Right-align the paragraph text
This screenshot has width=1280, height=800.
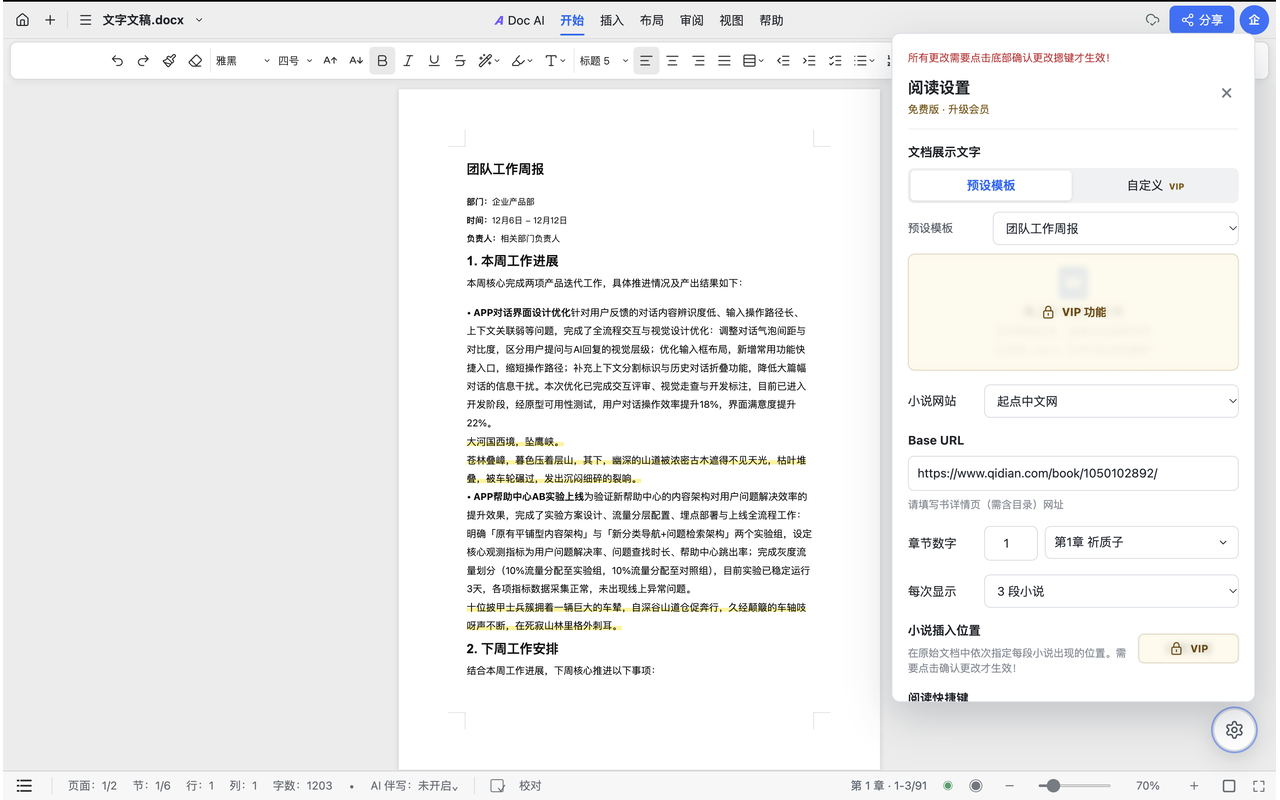point(699,61)
